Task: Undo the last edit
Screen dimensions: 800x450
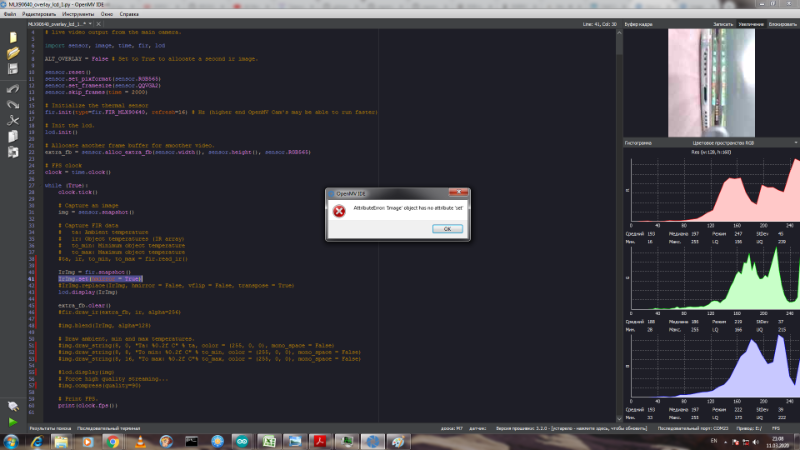Action: [x=13, y=89]
